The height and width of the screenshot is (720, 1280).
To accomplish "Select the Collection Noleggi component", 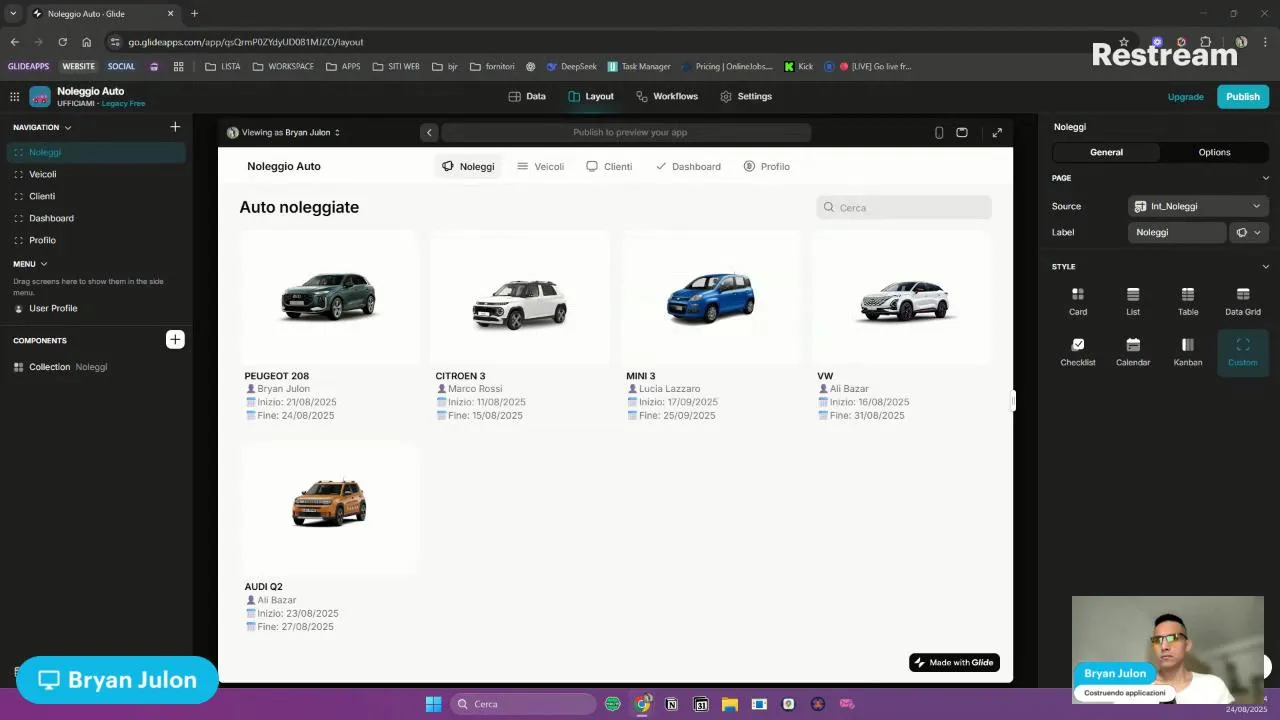I will pos(96,367).
